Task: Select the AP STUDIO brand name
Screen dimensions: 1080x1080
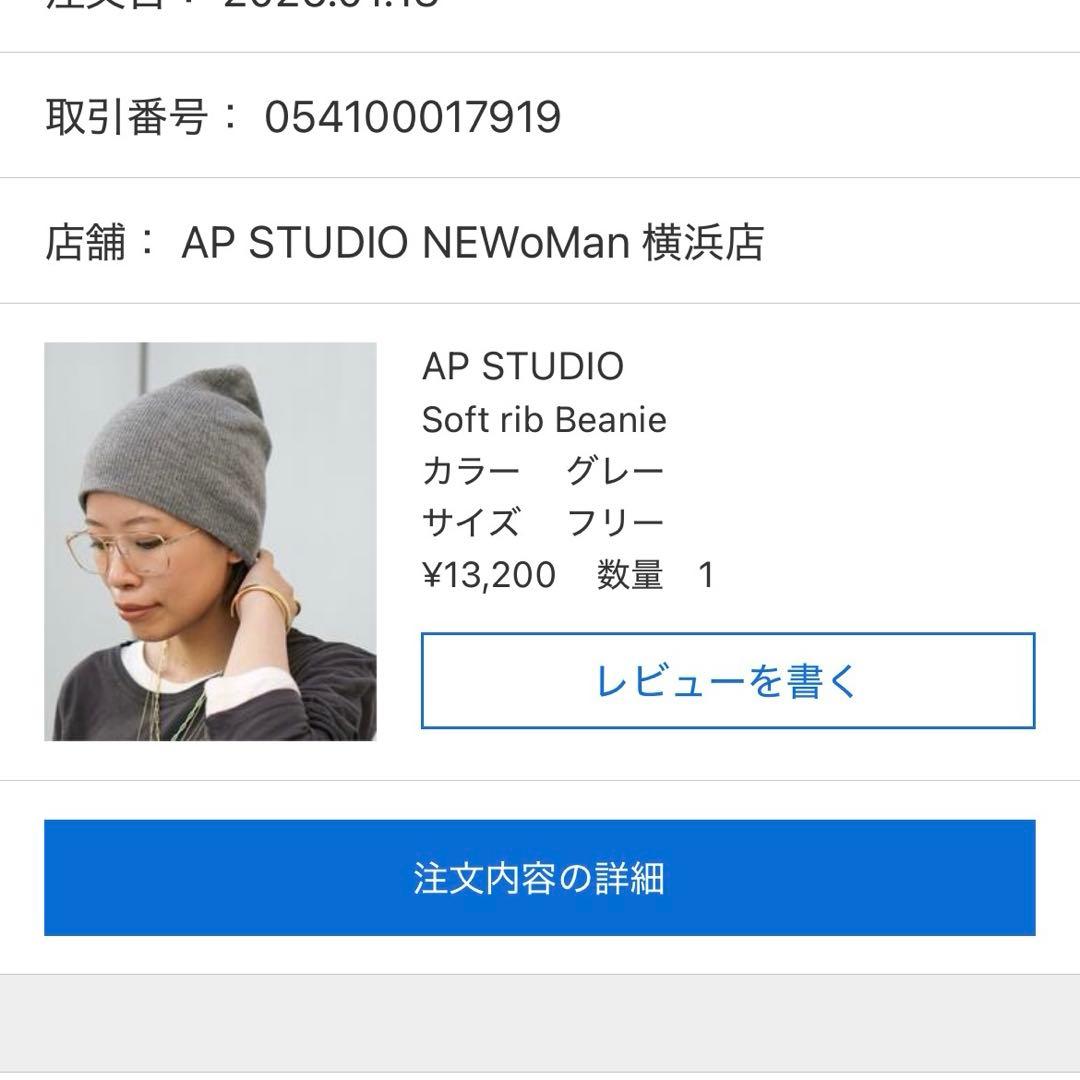Action: [x=521, y=367]
